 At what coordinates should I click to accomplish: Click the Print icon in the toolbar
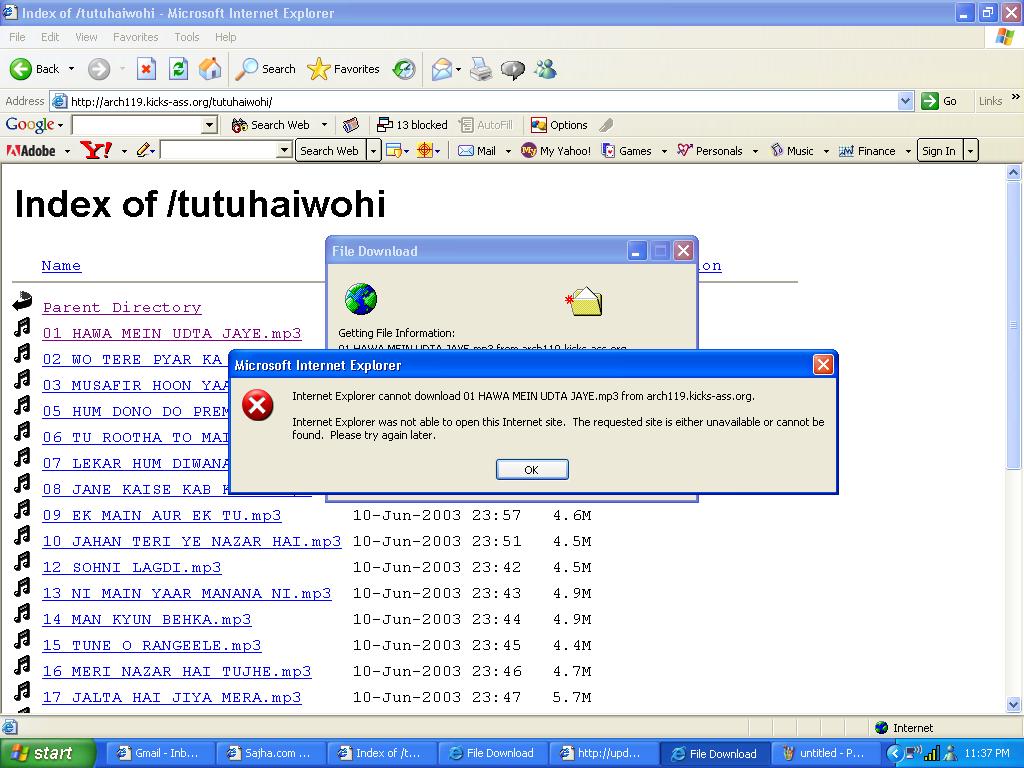[x=481, y=69]
